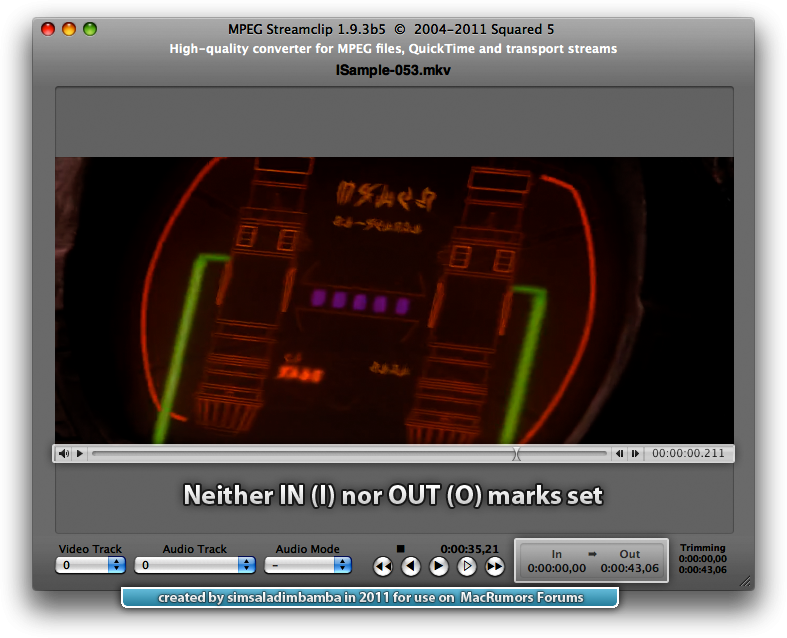Click the timeline scrub bar track
The width and height of the screenshot is (787, 638).
tap(349, 453)
